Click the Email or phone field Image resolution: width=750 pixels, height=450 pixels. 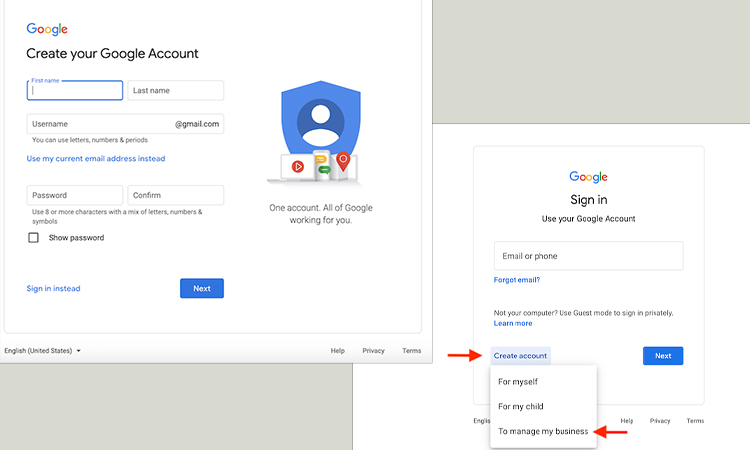point(589,256)
